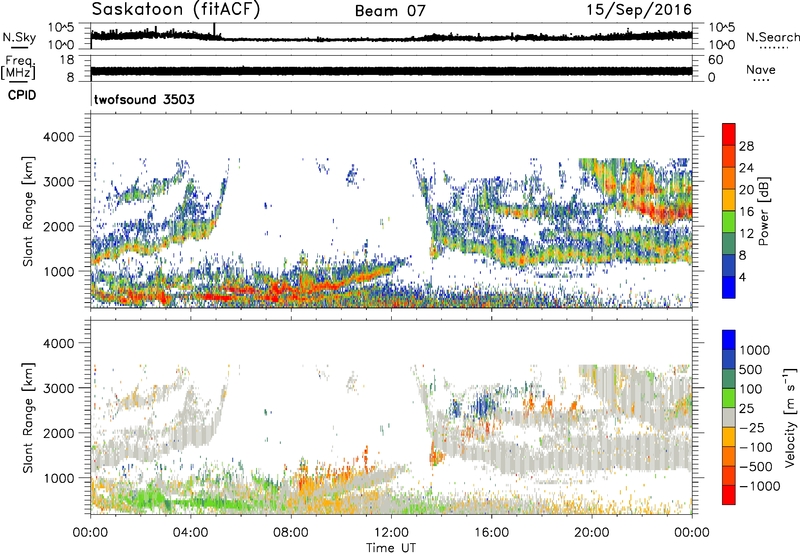Click the 'Time UT' axis title
This screenshot has height=554, width=800.
click(x=391, y=548)
